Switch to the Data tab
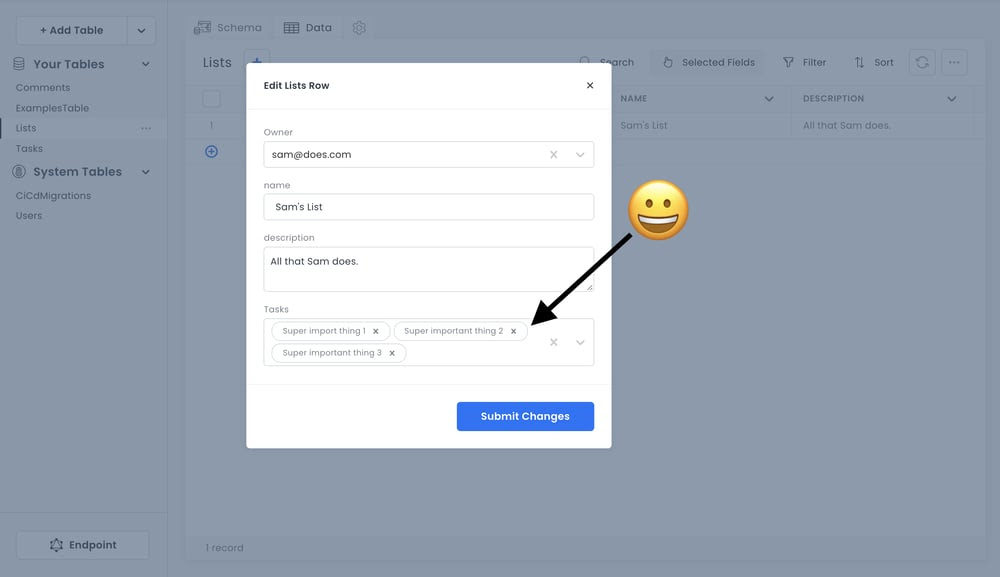The width and height of the screenshot is (1000, 577). pyautogui.click(x=308, y=28)
